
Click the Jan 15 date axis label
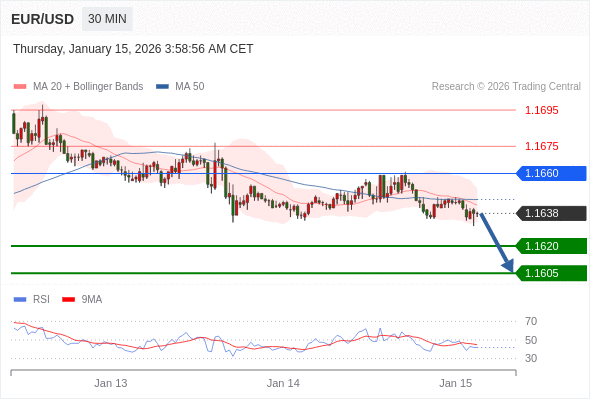[x=455, y=383]
